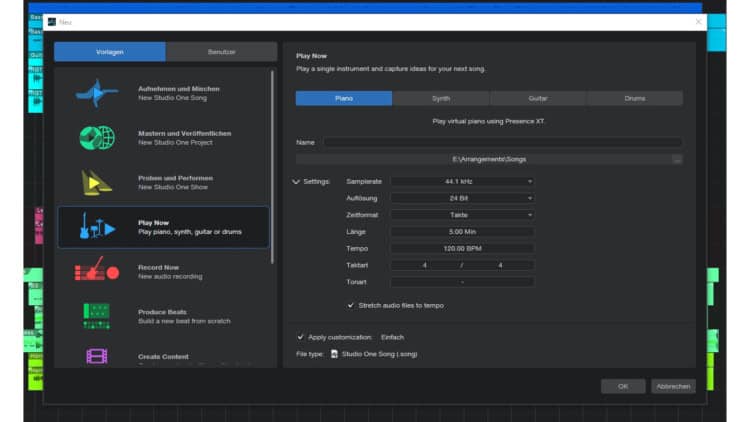
Task: Click 'Play virtual piano using Presence XT' text
Action: tap(488, 122)
